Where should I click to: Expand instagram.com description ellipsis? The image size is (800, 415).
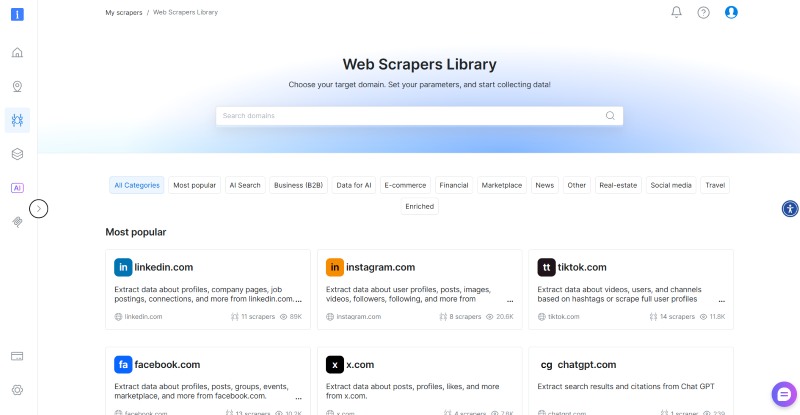[510, 301]
